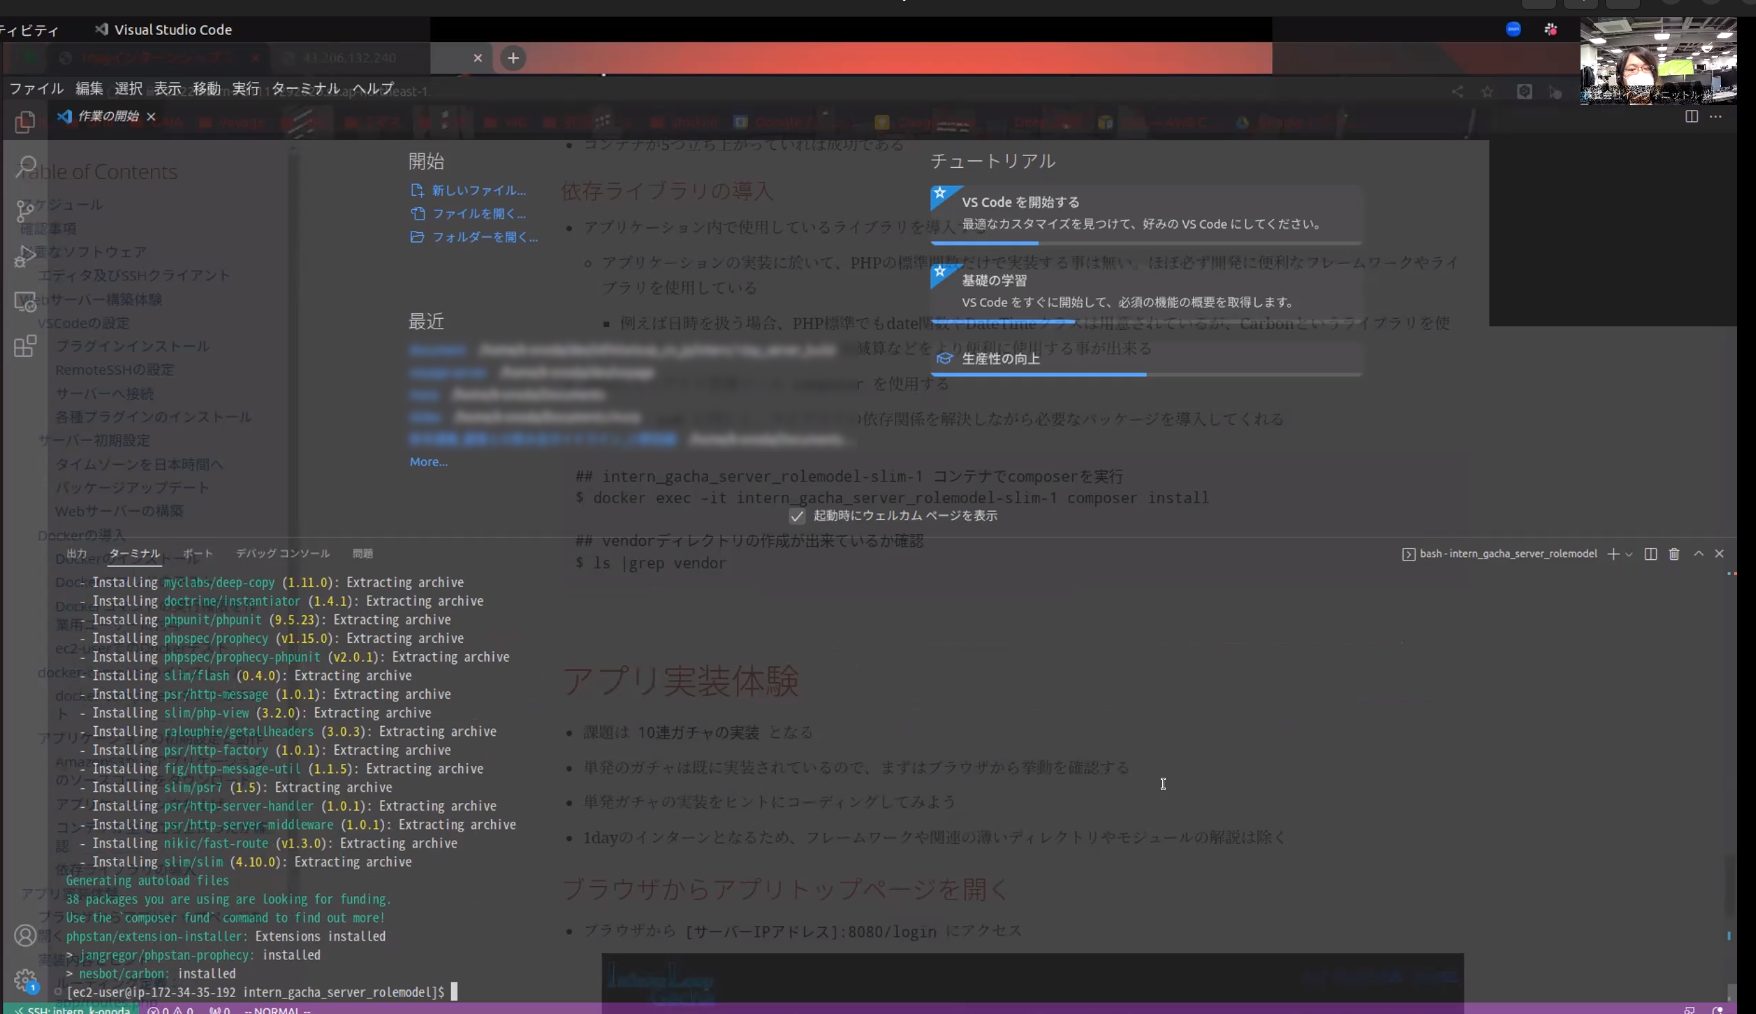
Task: Kill the terminal with the trash icon
Action: coord(1674,554)
